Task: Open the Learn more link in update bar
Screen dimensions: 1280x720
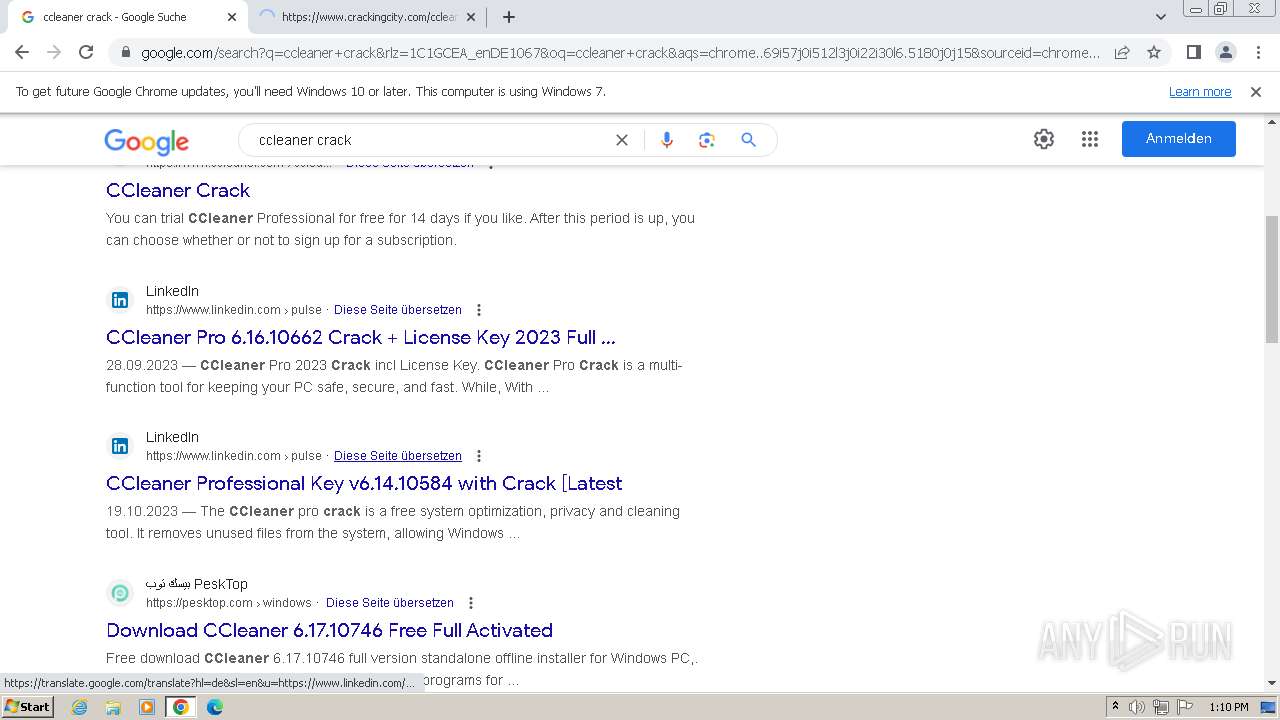Action: [1200, 91]
